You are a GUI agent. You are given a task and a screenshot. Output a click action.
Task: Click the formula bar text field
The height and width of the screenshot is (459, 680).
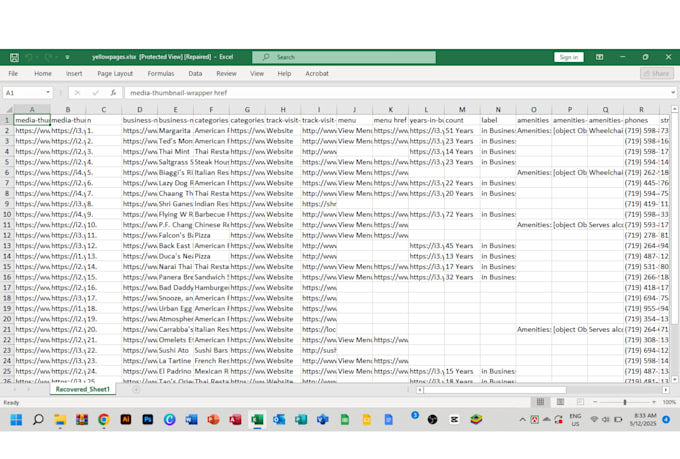click(x=397, y=93)
